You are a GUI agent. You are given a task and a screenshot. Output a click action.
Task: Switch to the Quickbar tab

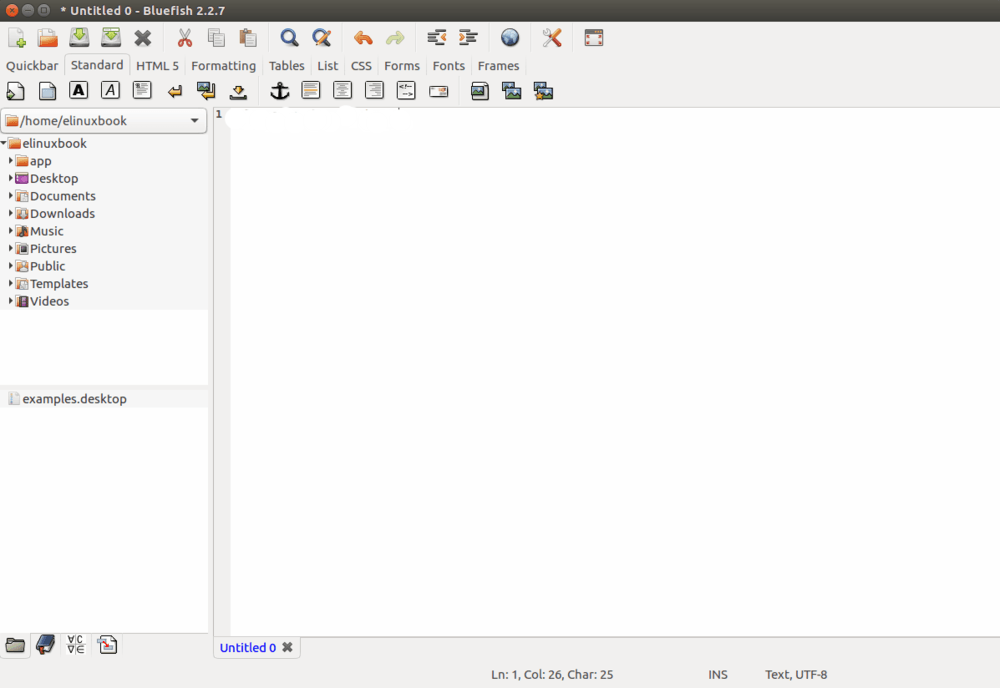click(x=32, y=66)
